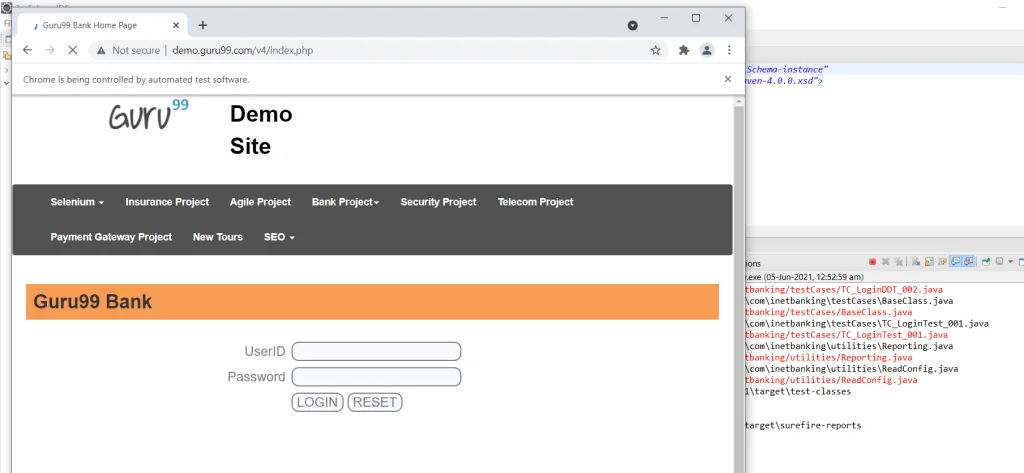Clear the Eclipse console output
This screenshot has width=1024, height=473.
coord(916,262)
